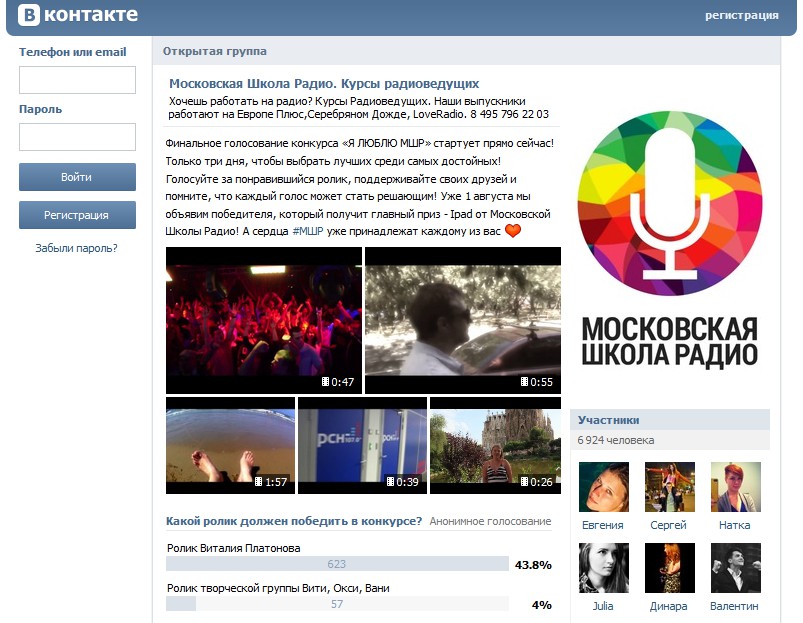803x623 pixels.
Task: Open Julia's profile photo
Action: (604, 568)
